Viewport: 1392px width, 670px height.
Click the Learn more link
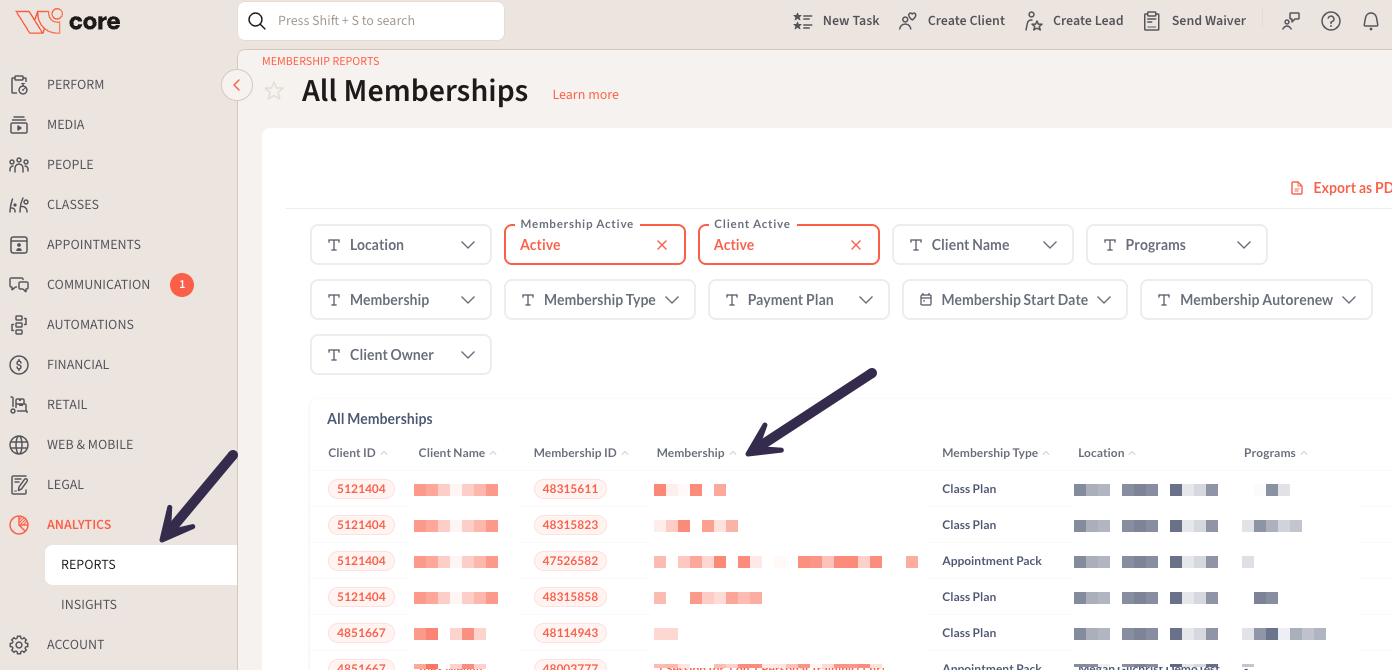[x=585, y=95]
